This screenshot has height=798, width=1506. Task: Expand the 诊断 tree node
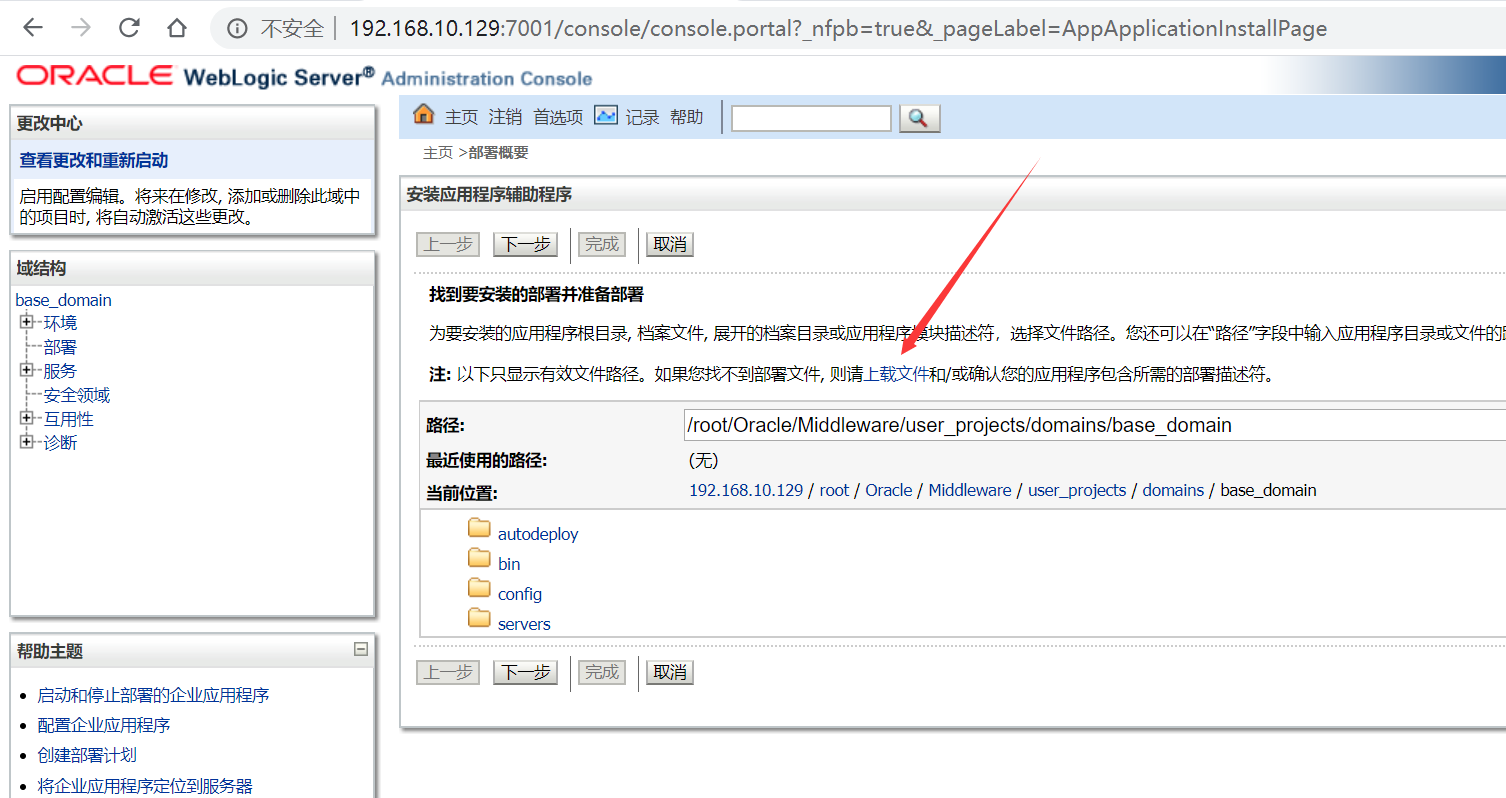pos(27,442)
